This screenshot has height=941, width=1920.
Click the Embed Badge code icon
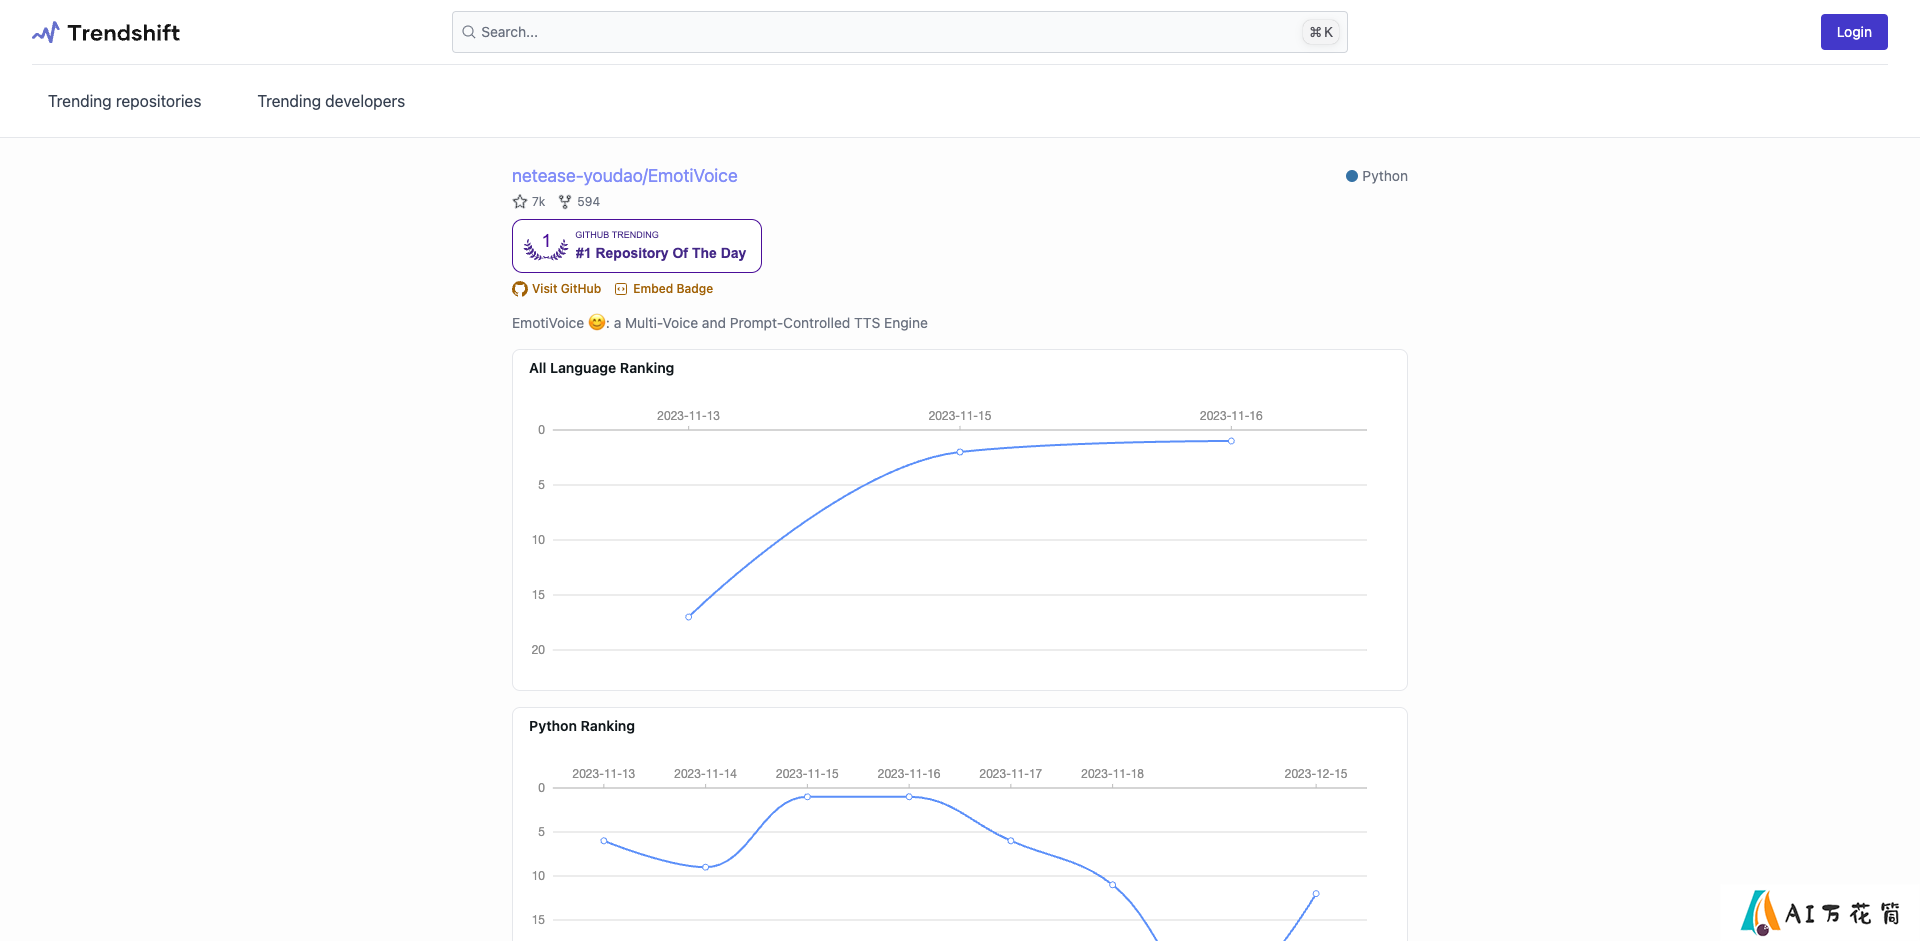[x=621, y=289]
